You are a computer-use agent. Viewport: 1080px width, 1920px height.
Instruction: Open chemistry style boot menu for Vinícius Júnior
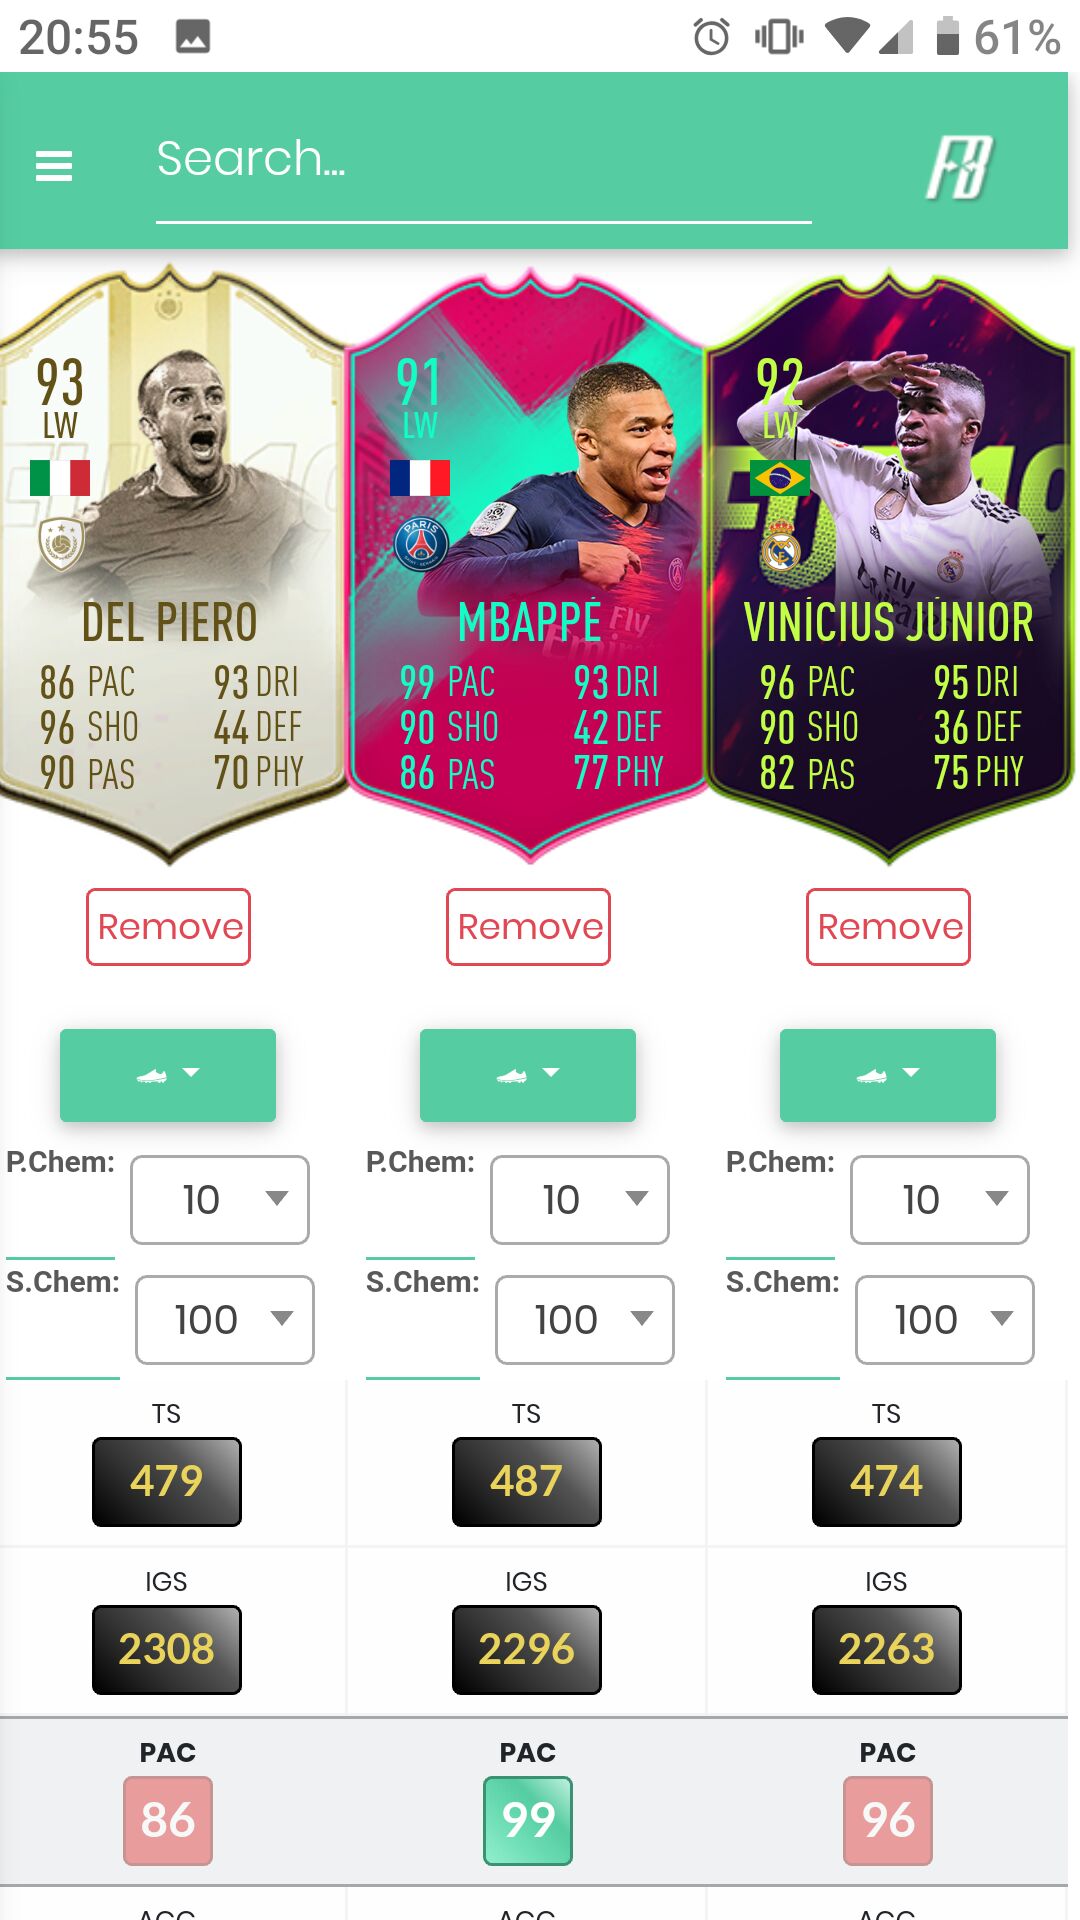coord(888,1075)
